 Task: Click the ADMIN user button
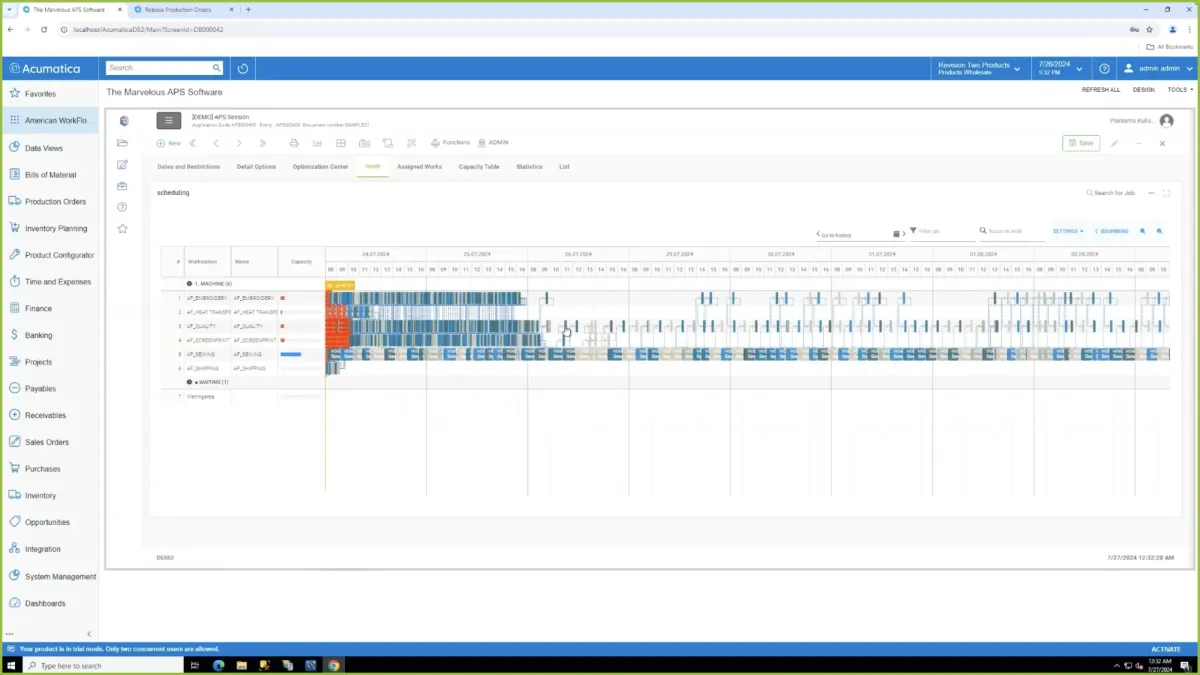click(493, 143)
